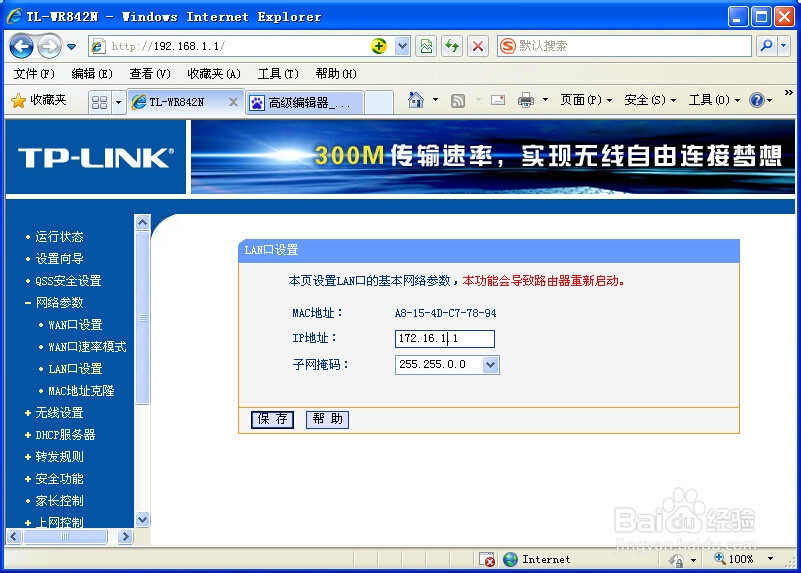Open WAN口速率模式 in the sidebar
Screen dimensions: 801x573
tap(87, 347)
